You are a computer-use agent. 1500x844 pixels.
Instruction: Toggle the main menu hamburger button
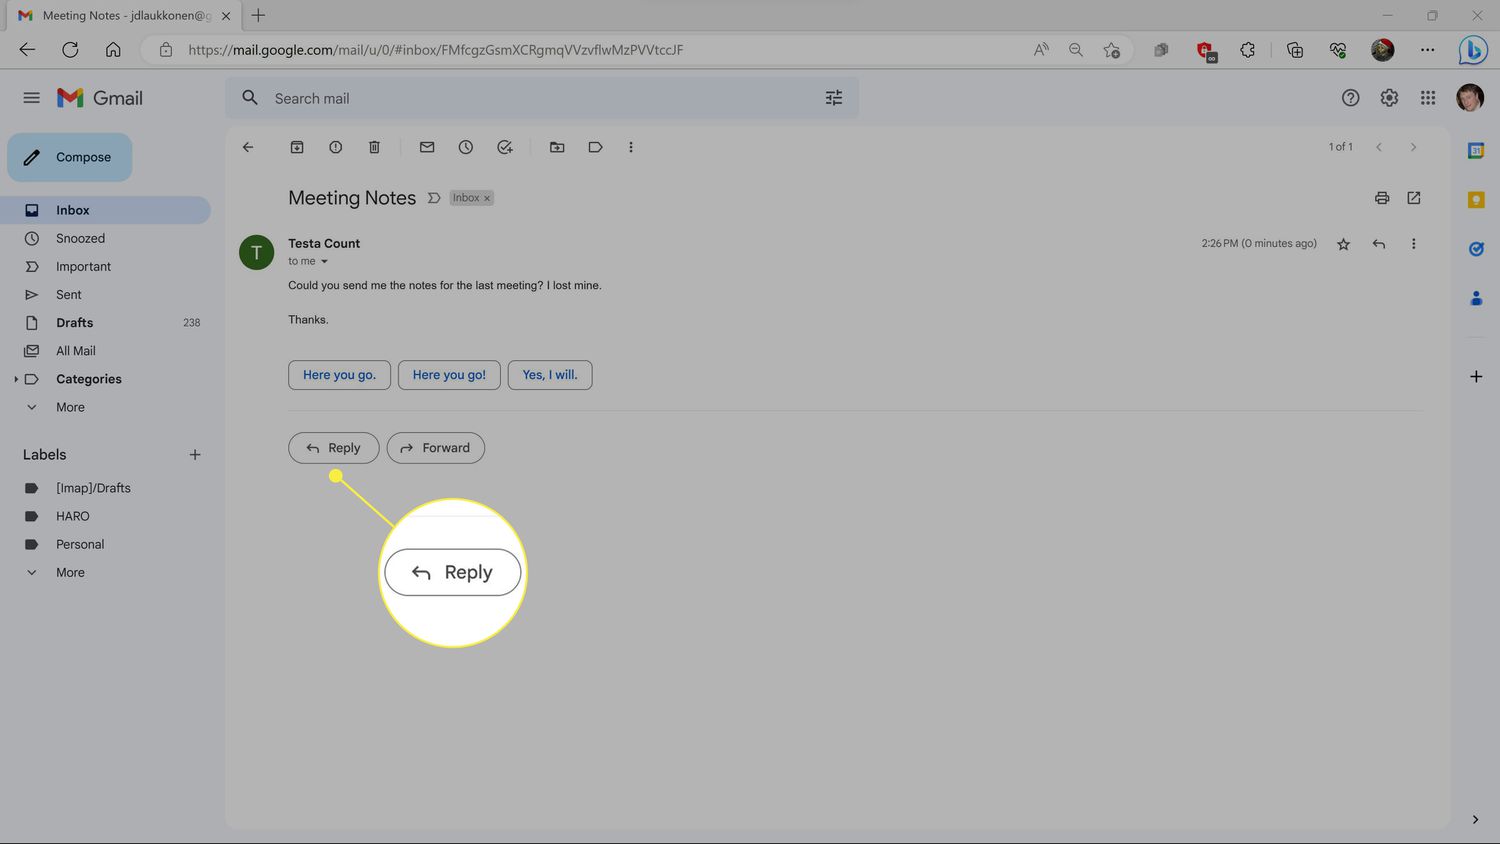pyautogui.click(x=32, y=98)
